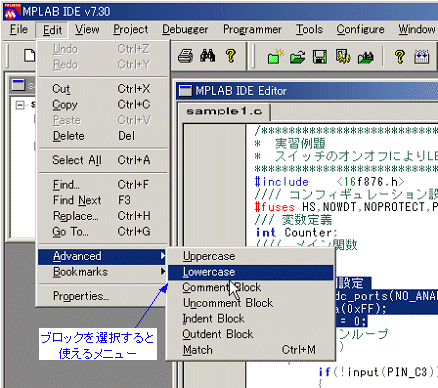Click the '#include' line in code
The width and height of the screenshot is (438, 388).
tap(329, 182)
